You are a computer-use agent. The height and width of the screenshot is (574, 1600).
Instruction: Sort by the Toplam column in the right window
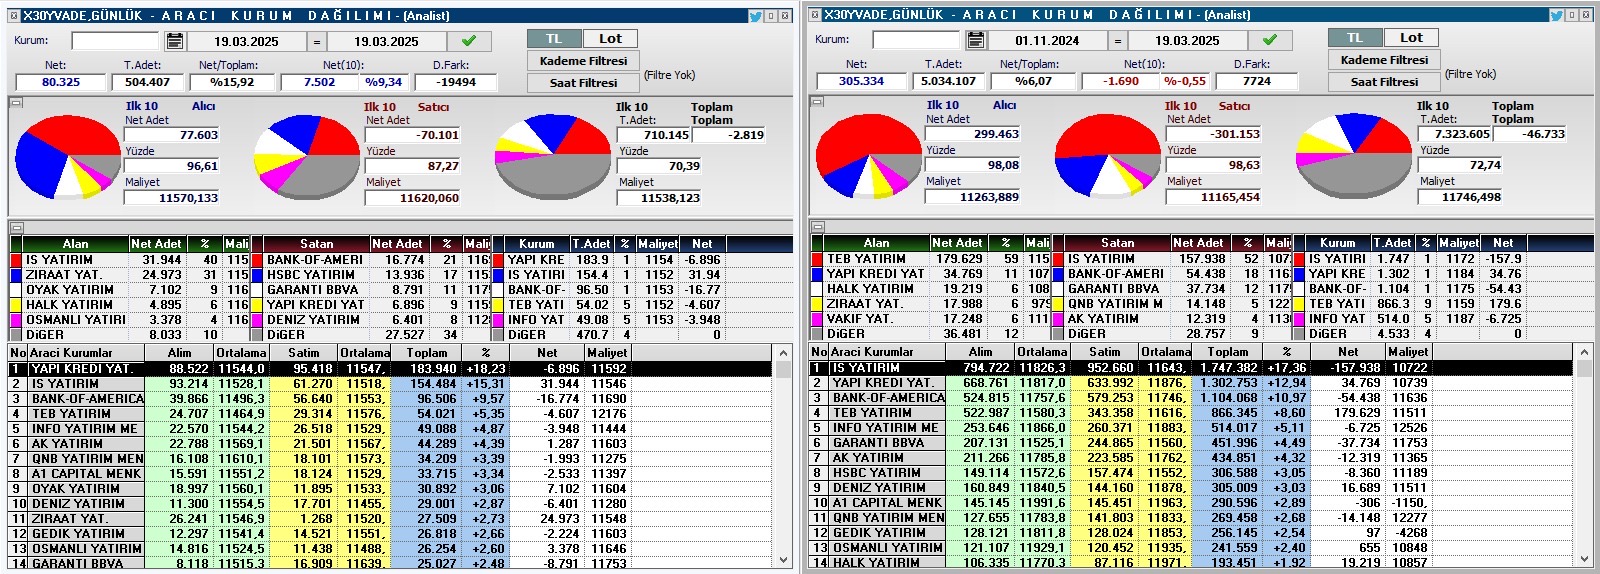(x=1228, y=352)
